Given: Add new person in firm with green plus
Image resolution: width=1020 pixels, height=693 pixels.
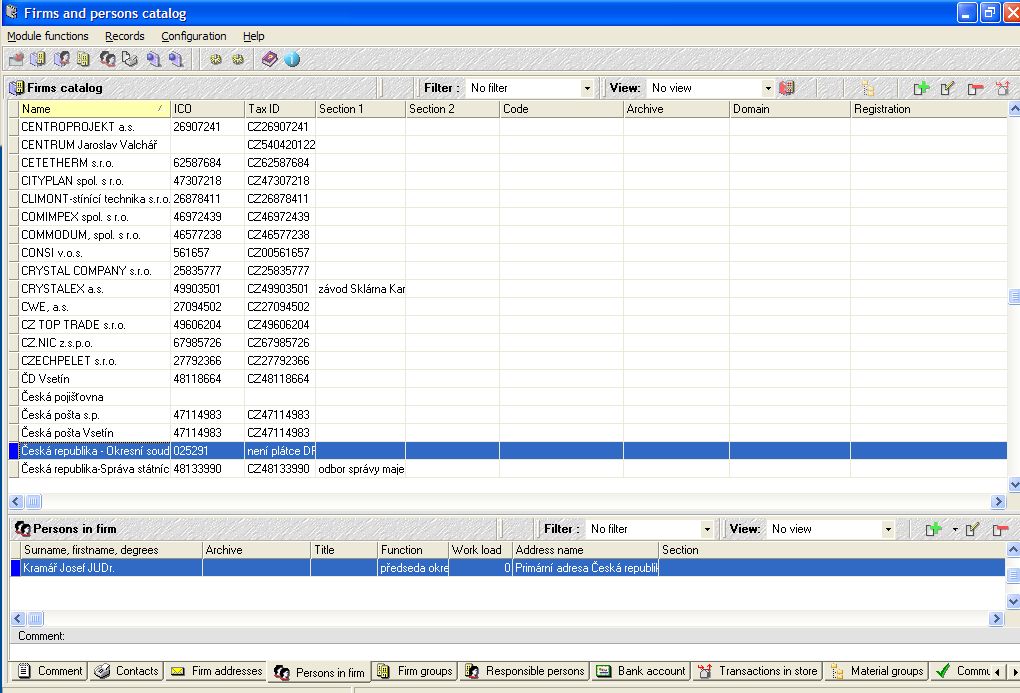Looking at the screenshot, I should 933,529.
